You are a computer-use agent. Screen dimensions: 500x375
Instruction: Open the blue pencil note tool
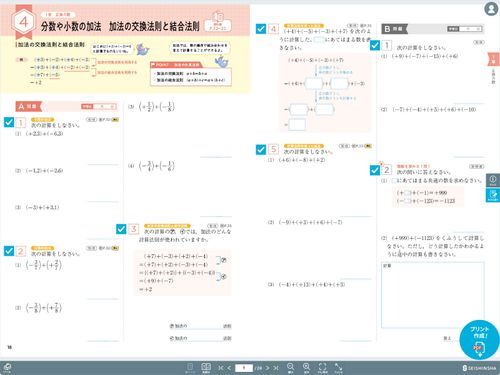493,195
